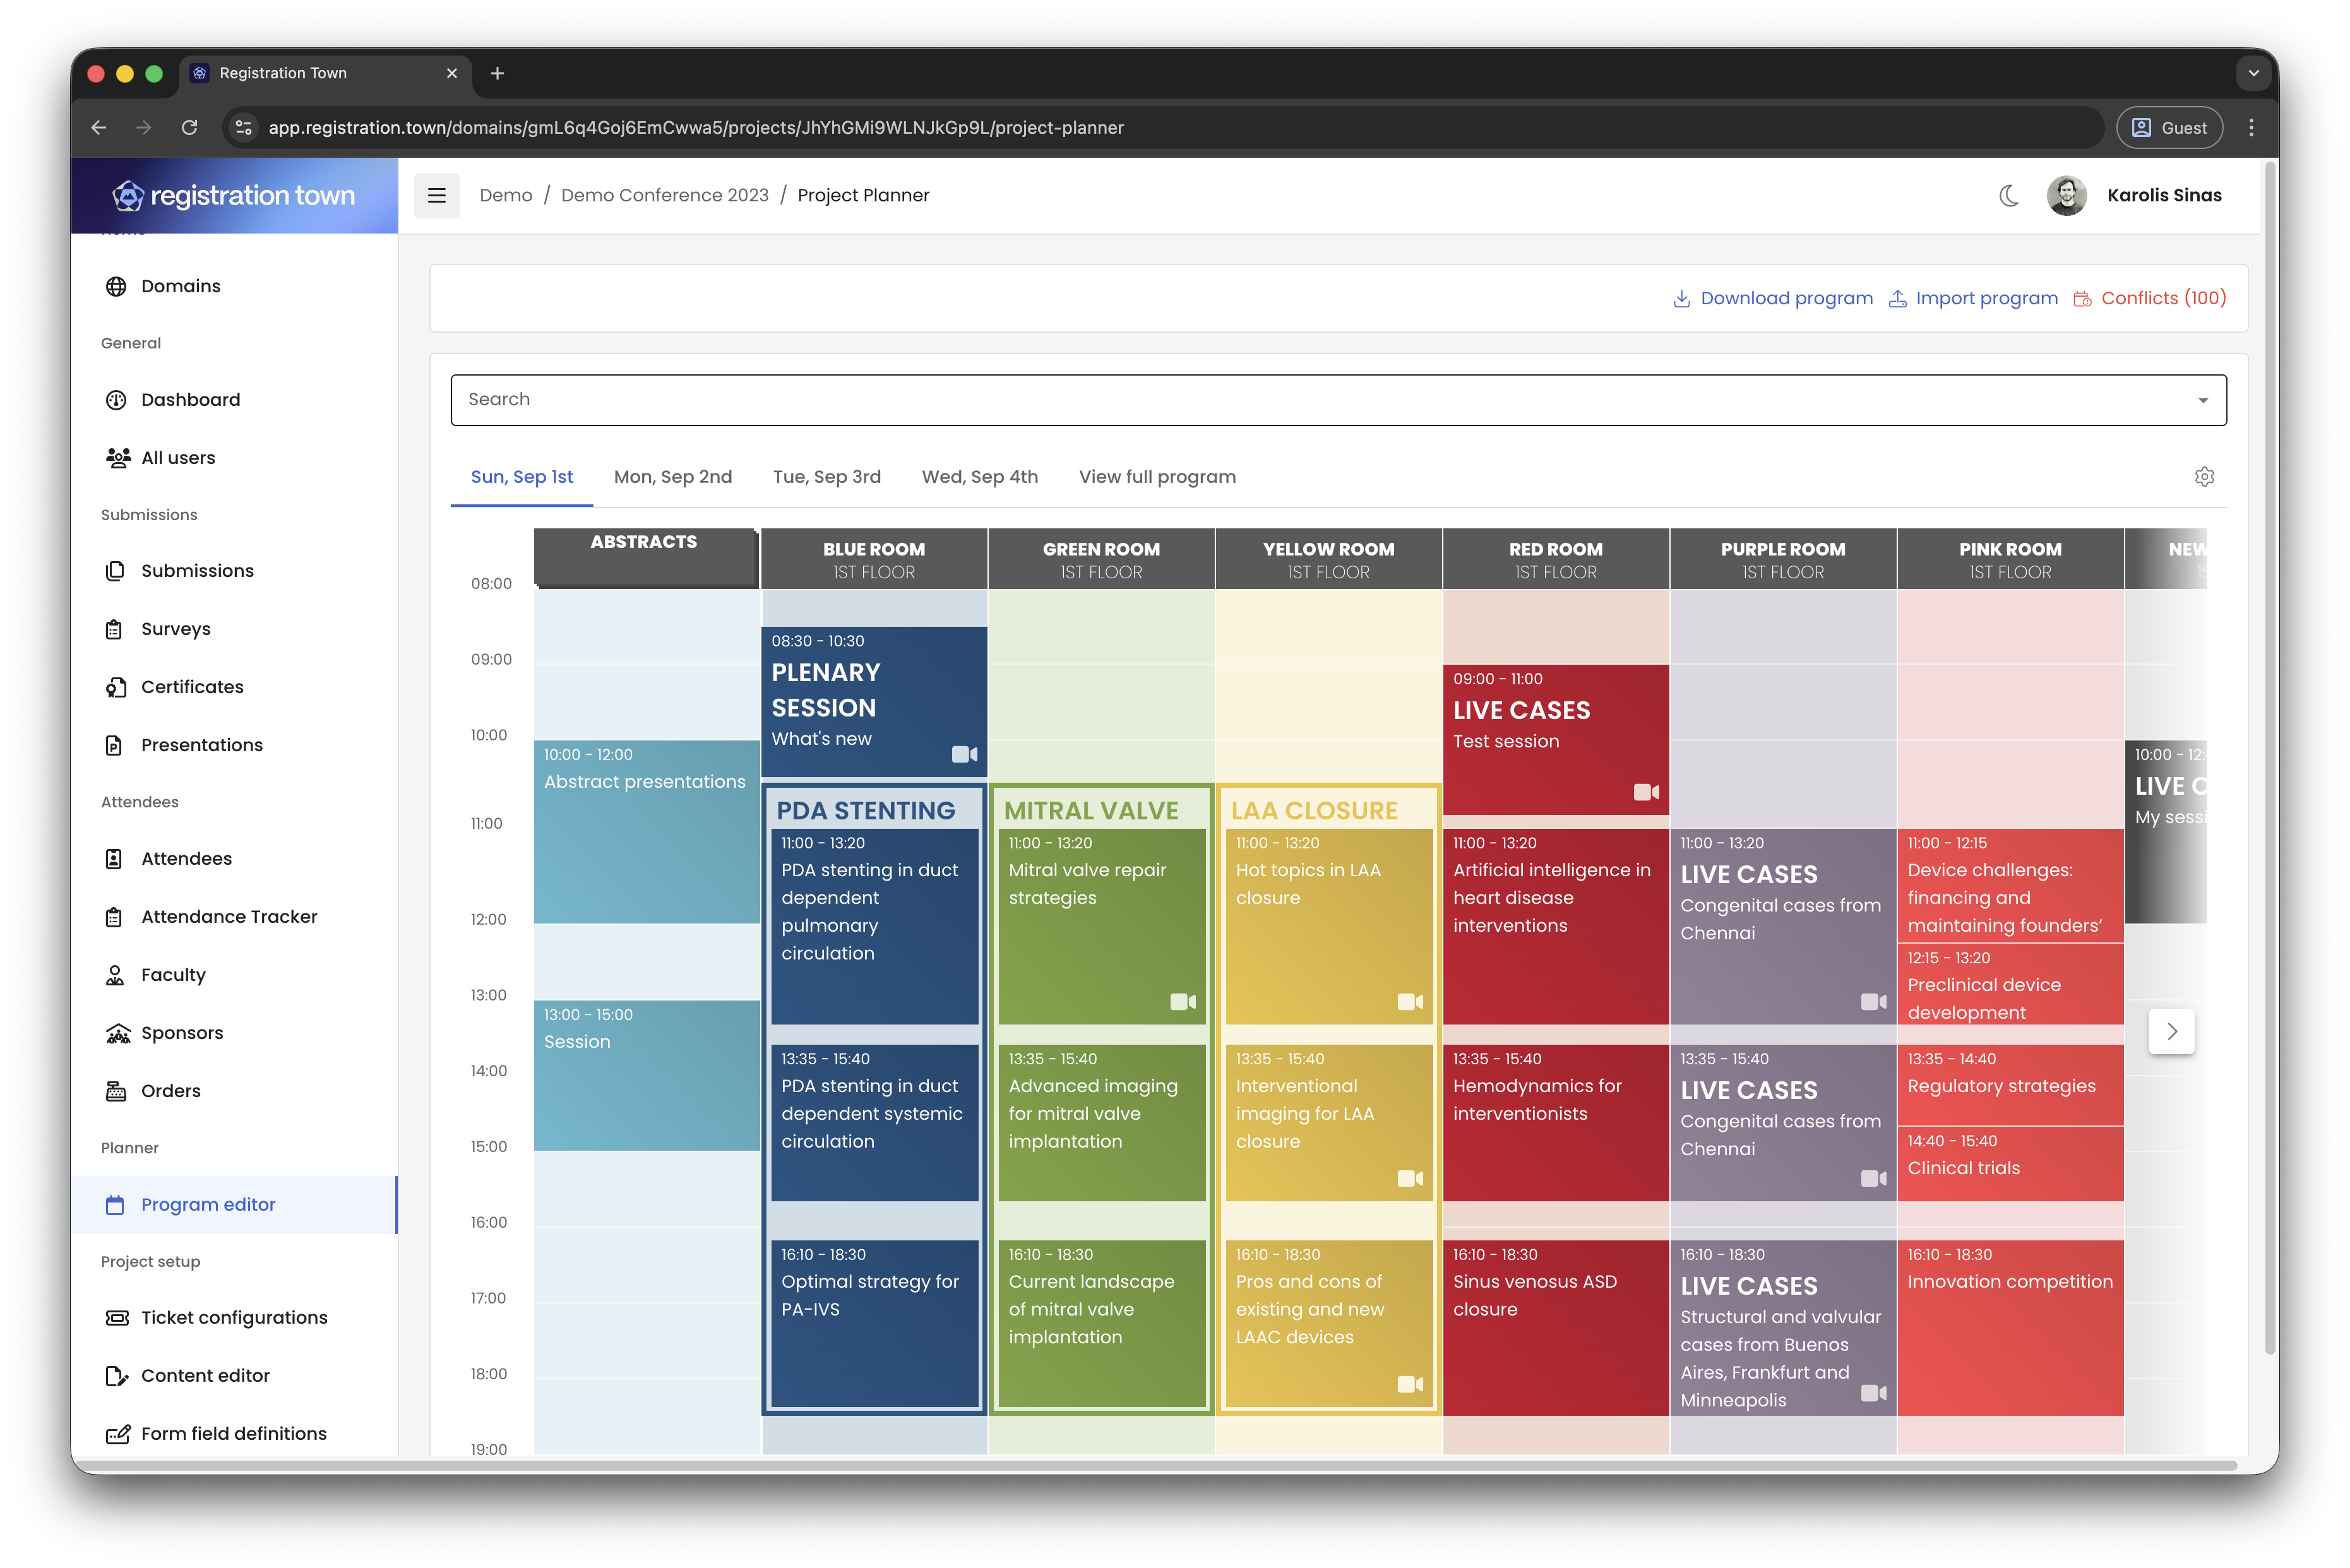The width and height of the screenshot is (2350, 1568).
Task: Switch to the Wed, Sep 4th tab
Action: tap(980, 477)
